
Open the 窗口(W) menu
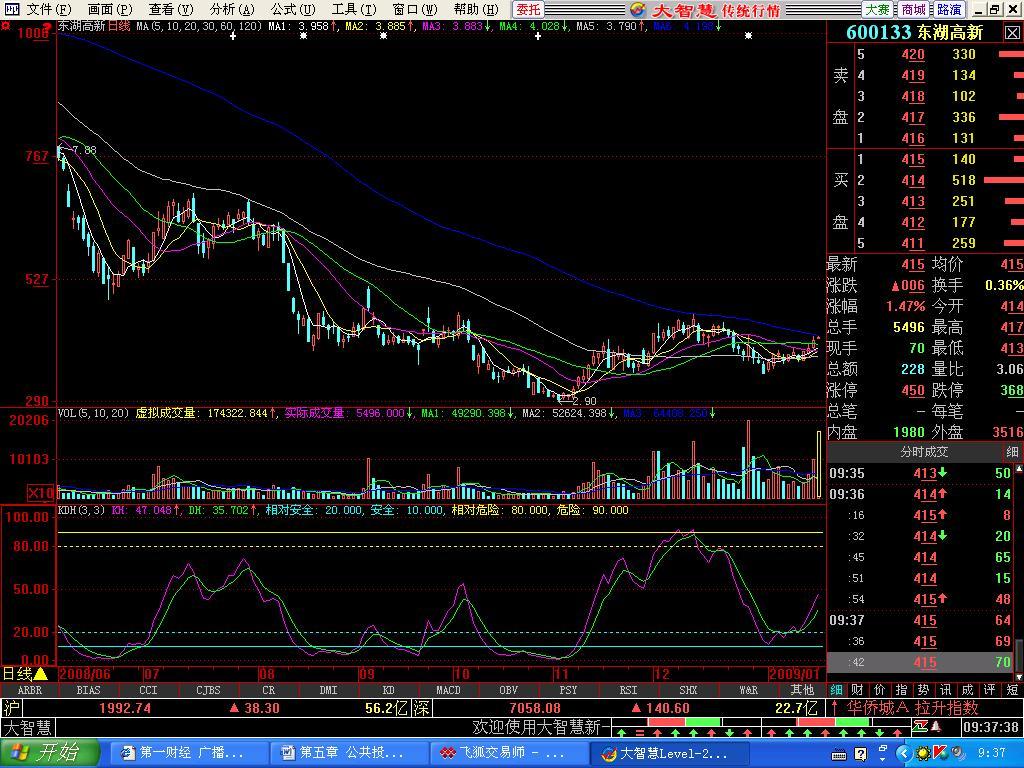pos(415,9)
